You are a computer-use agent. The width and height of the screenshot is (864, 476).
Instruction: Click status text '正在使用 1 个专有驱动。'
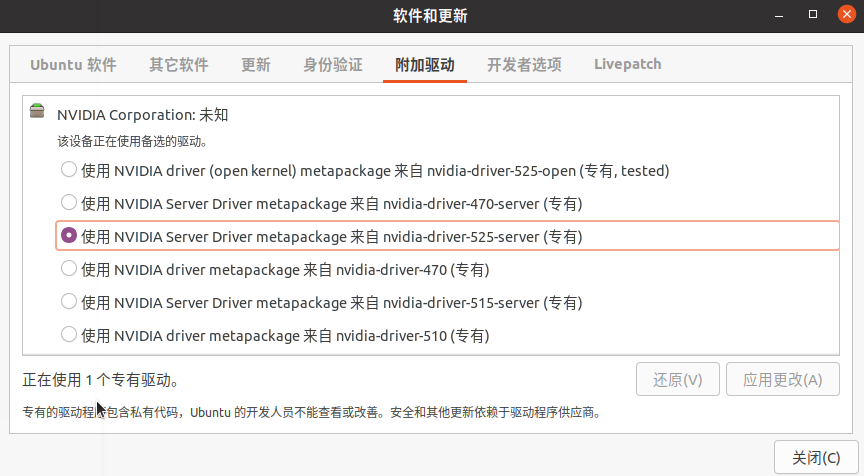tap(100, 380)
